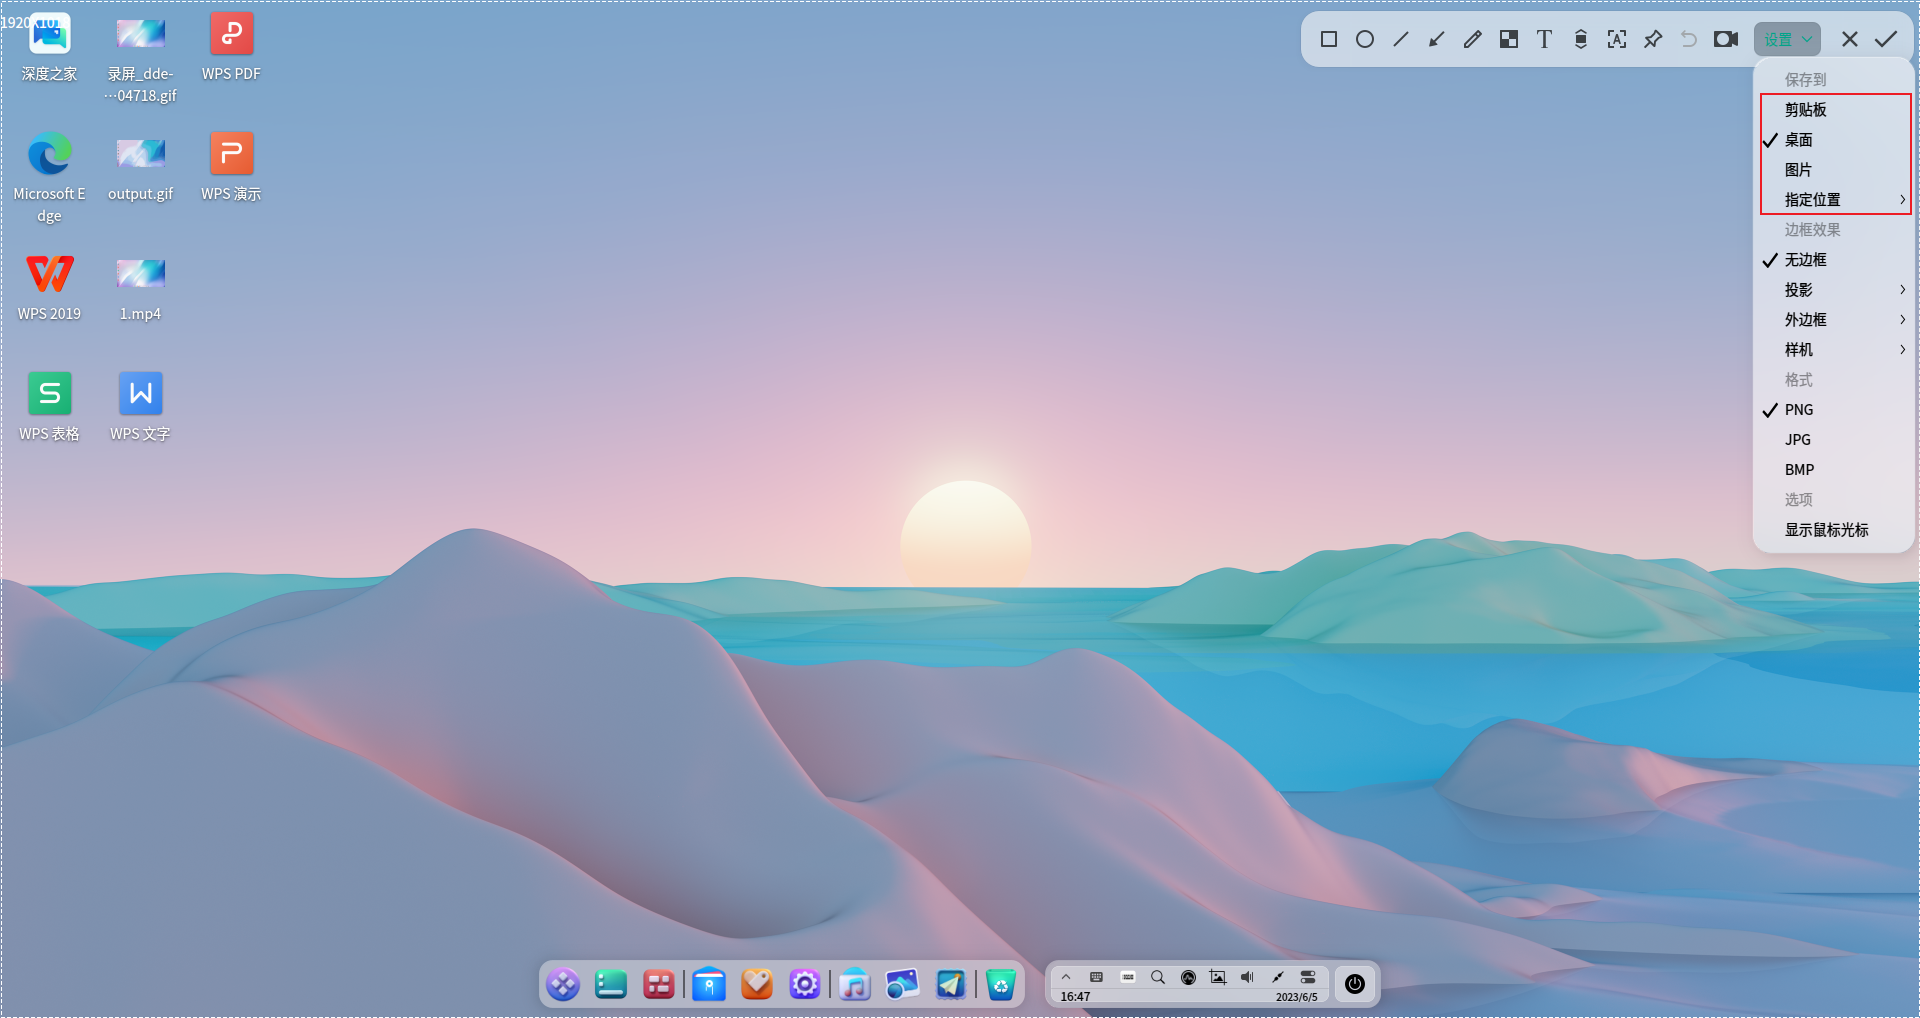The image size is (1920, 1018).
Task: Select the 无边框 border option
Action: (1835, 260)
